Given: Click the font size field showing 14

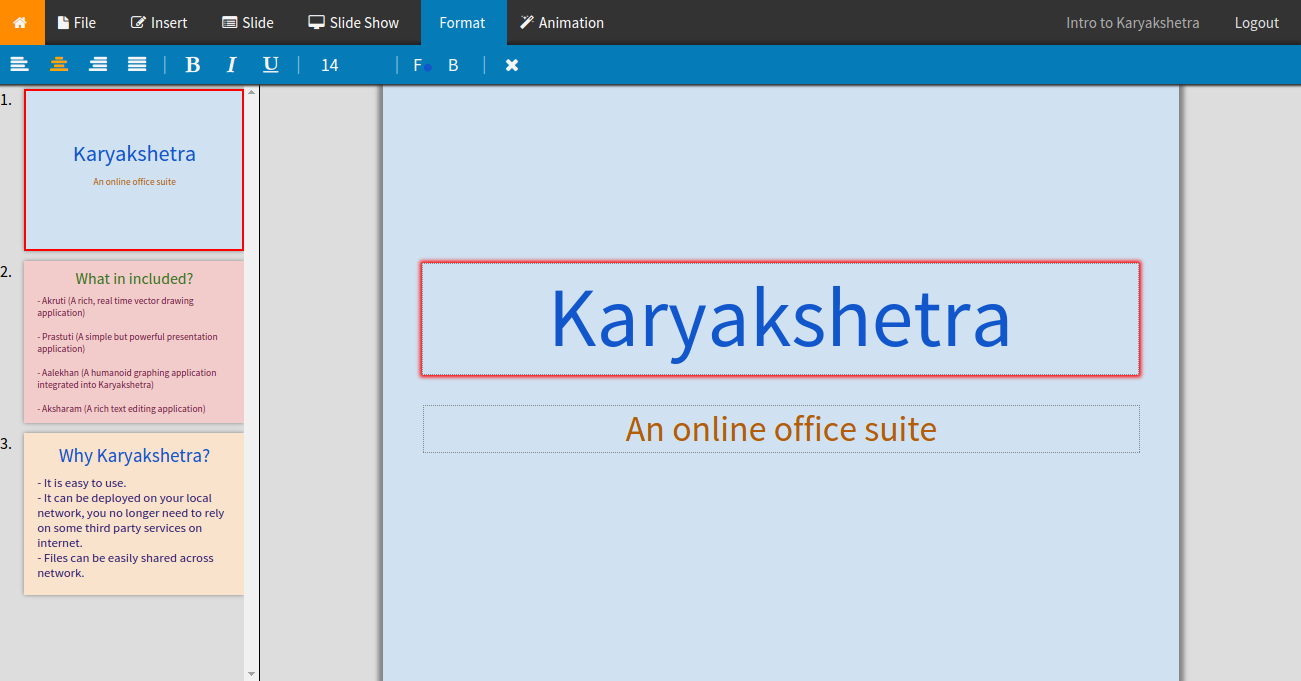Looking at the screenshot, I should (x=329, y=64).
